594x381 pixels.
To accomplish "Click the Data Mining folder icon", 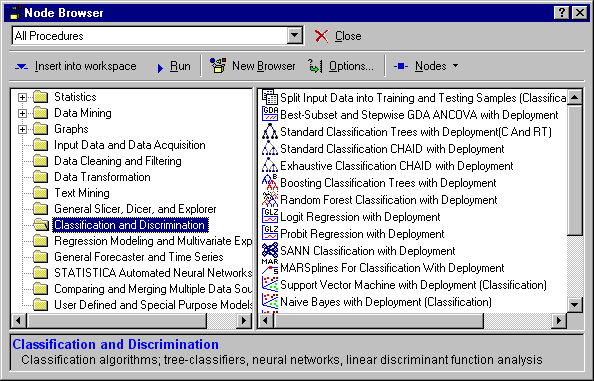I will (x=41, y=113).
